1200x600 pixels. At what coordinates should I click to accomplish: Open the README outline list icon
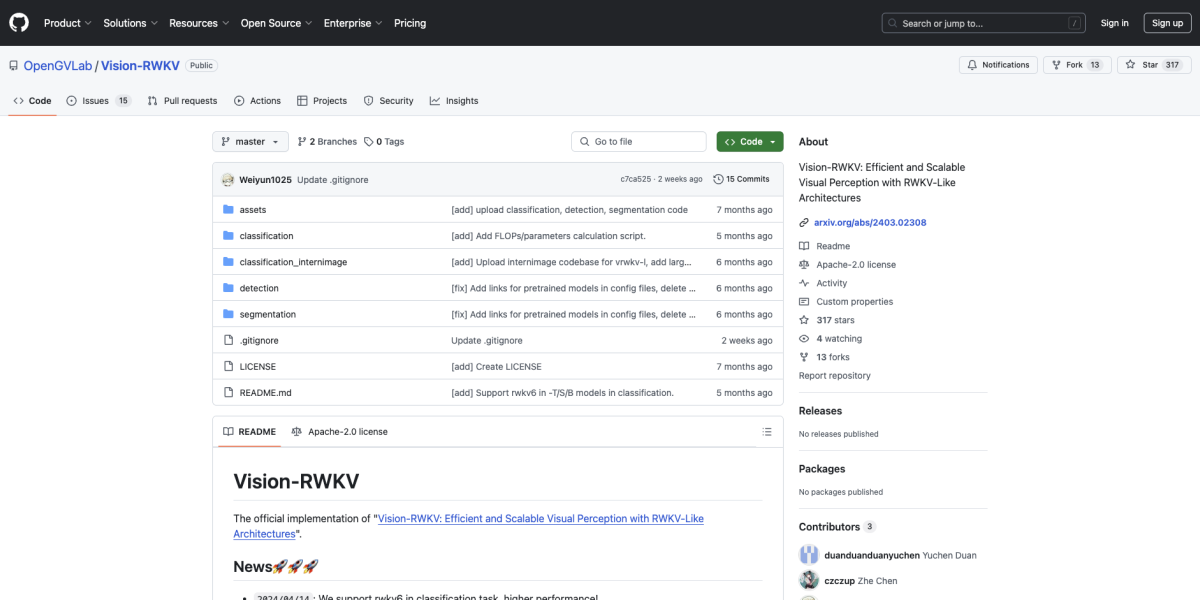[767, 432]
